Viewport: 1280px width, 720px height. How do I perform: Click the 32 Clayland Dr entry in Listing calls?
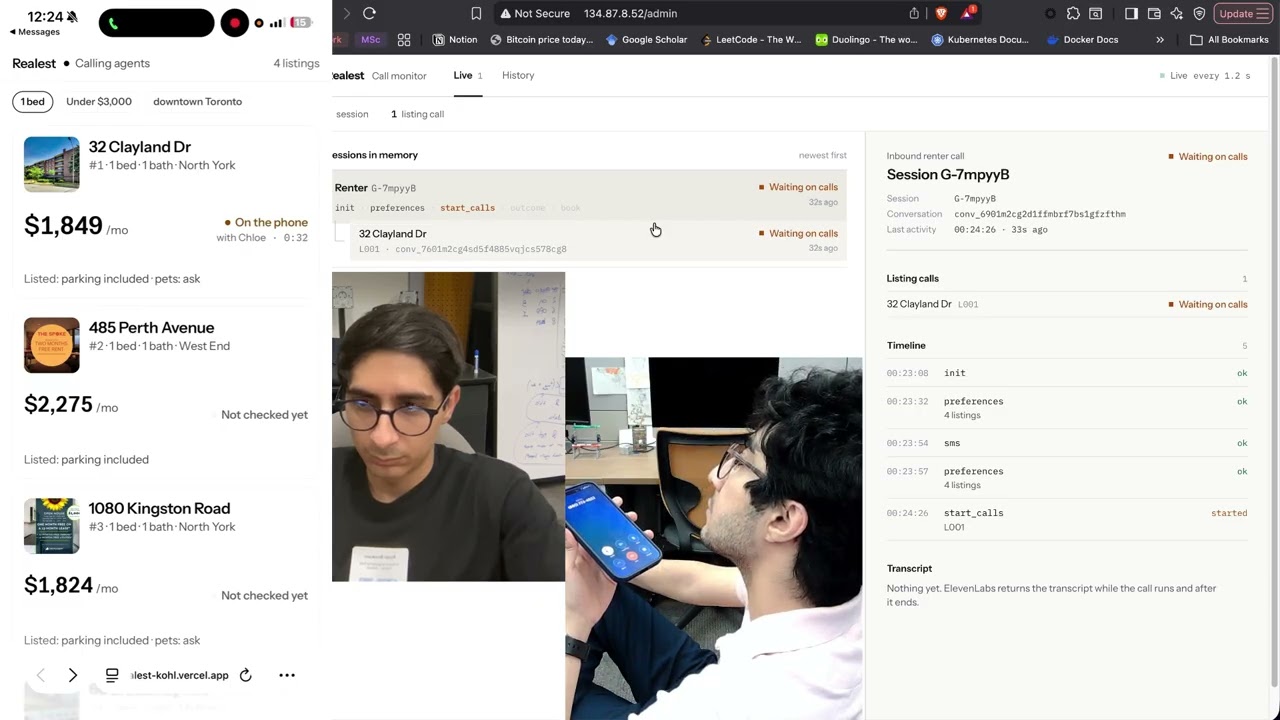tap(1067, 304)
